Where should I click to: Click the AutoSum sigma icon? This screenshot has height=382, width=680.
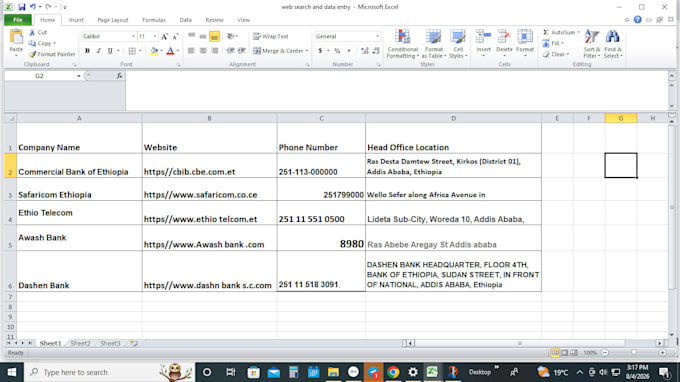tap(546, 33)
